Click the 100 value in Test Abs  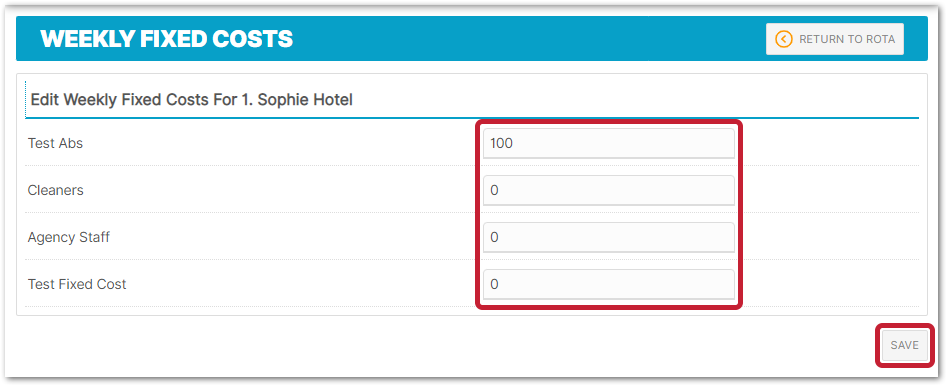pos(501,143)
